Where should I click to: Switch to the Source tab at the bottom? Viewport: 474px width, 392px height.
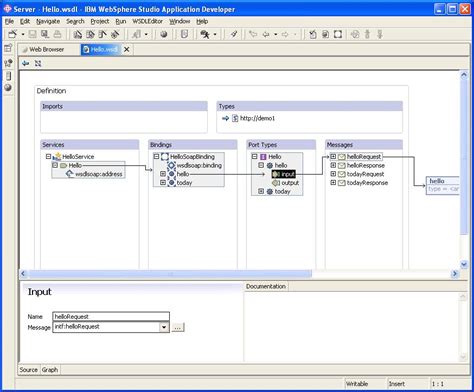click(x=29, y=370)
